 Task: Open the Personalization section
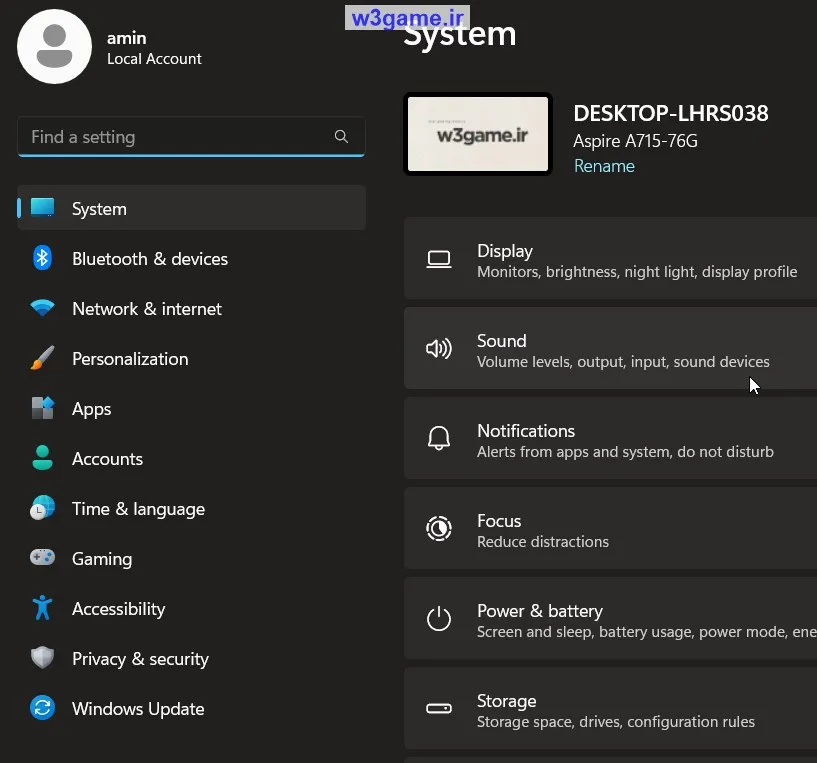[x=191, y=358]
